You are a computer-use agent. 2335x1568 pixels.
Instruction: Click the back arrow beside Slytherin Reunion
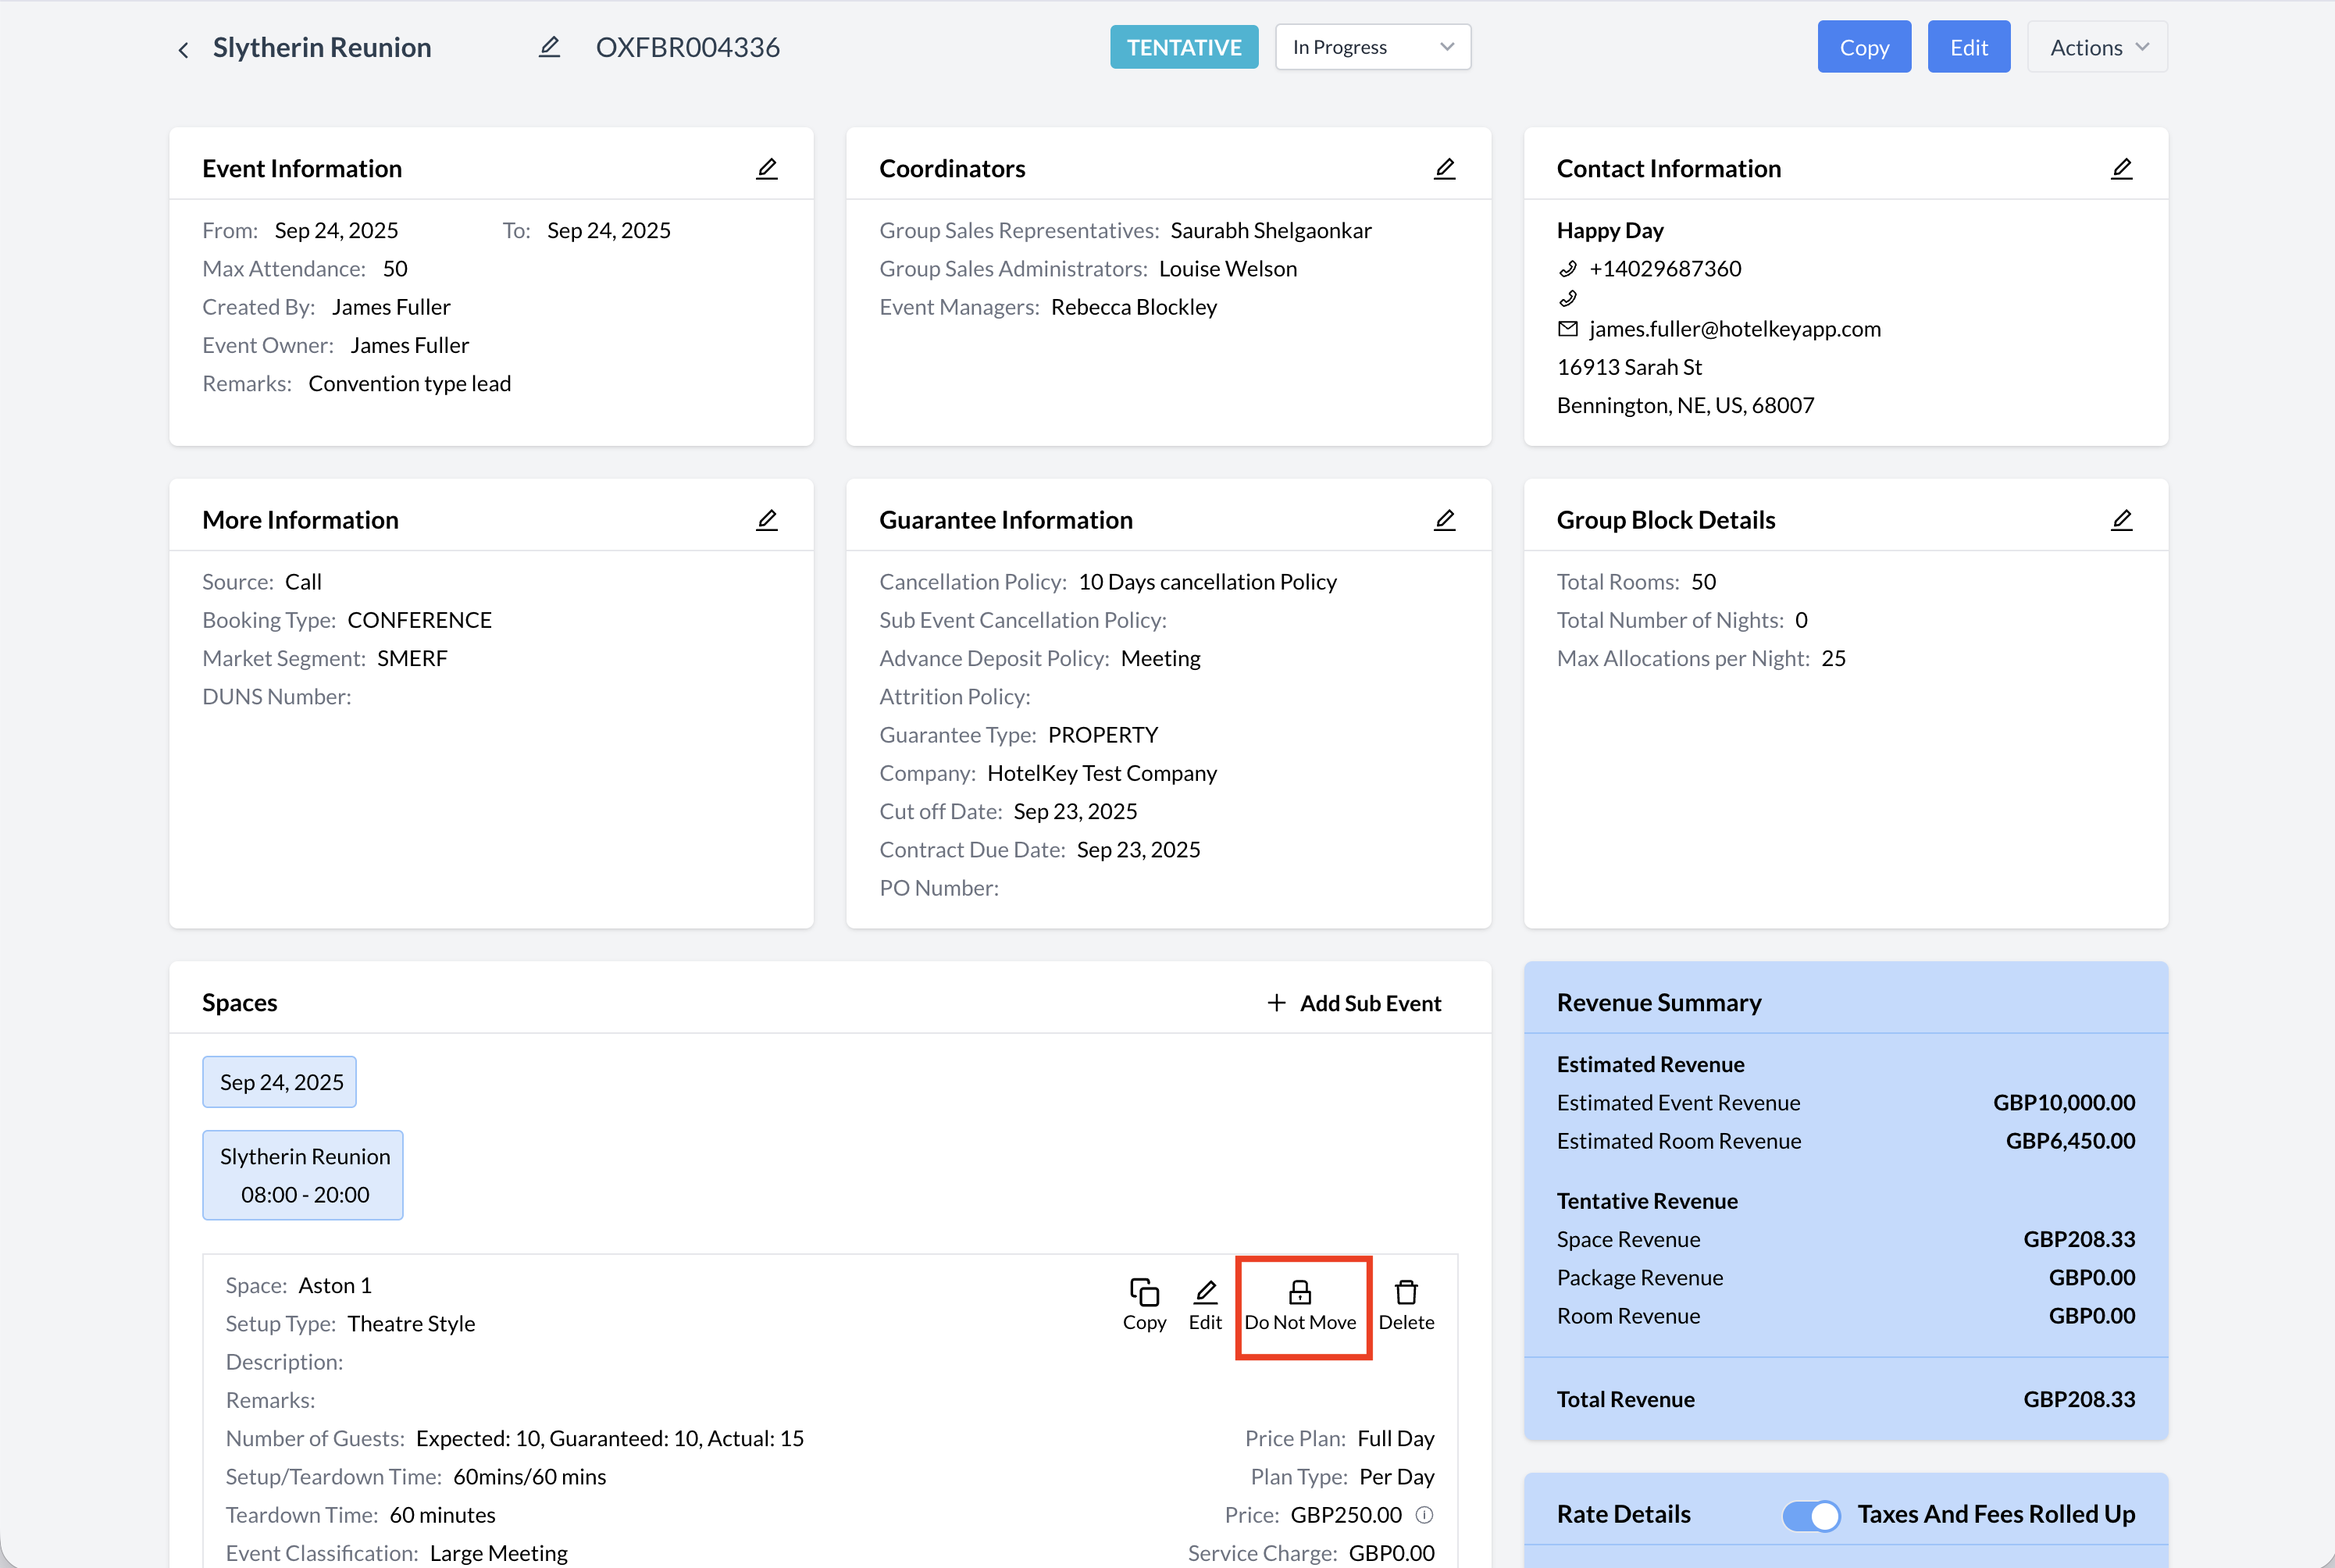point(183,49)
